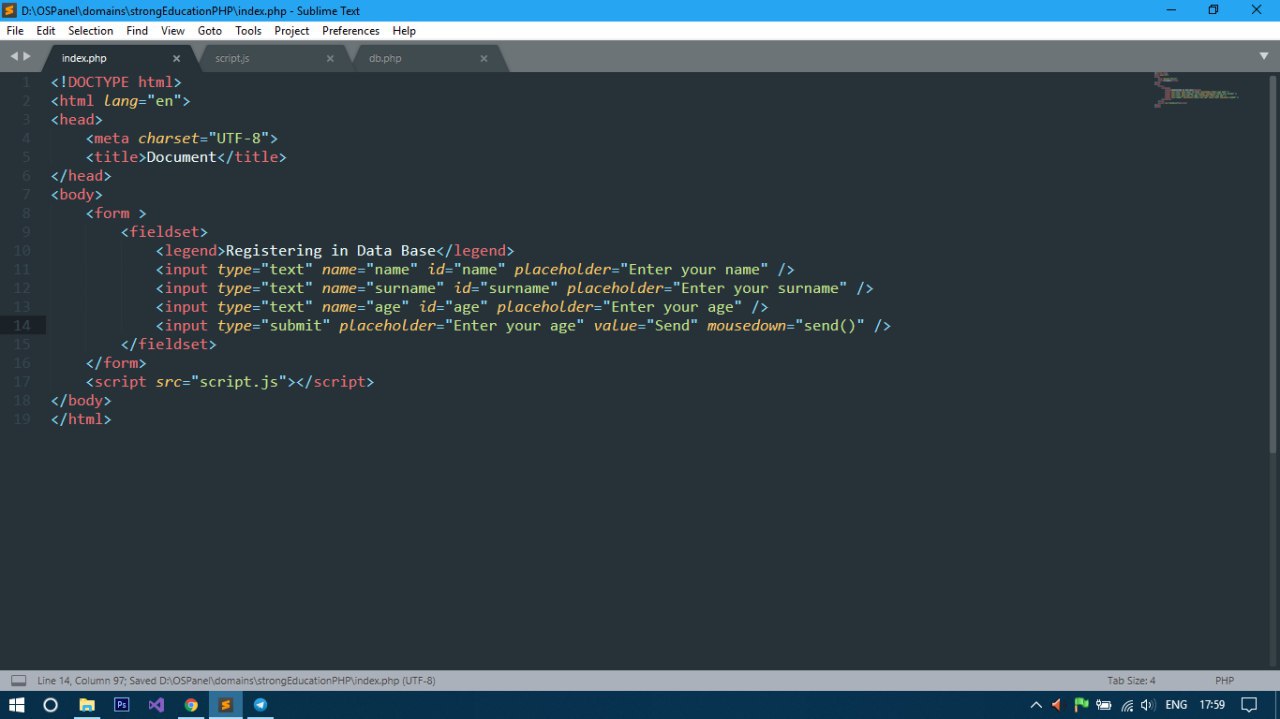Click the battery tray icon
Image resolution: width=1280 pixels, height=719 pixels.
pos(1104,705)
